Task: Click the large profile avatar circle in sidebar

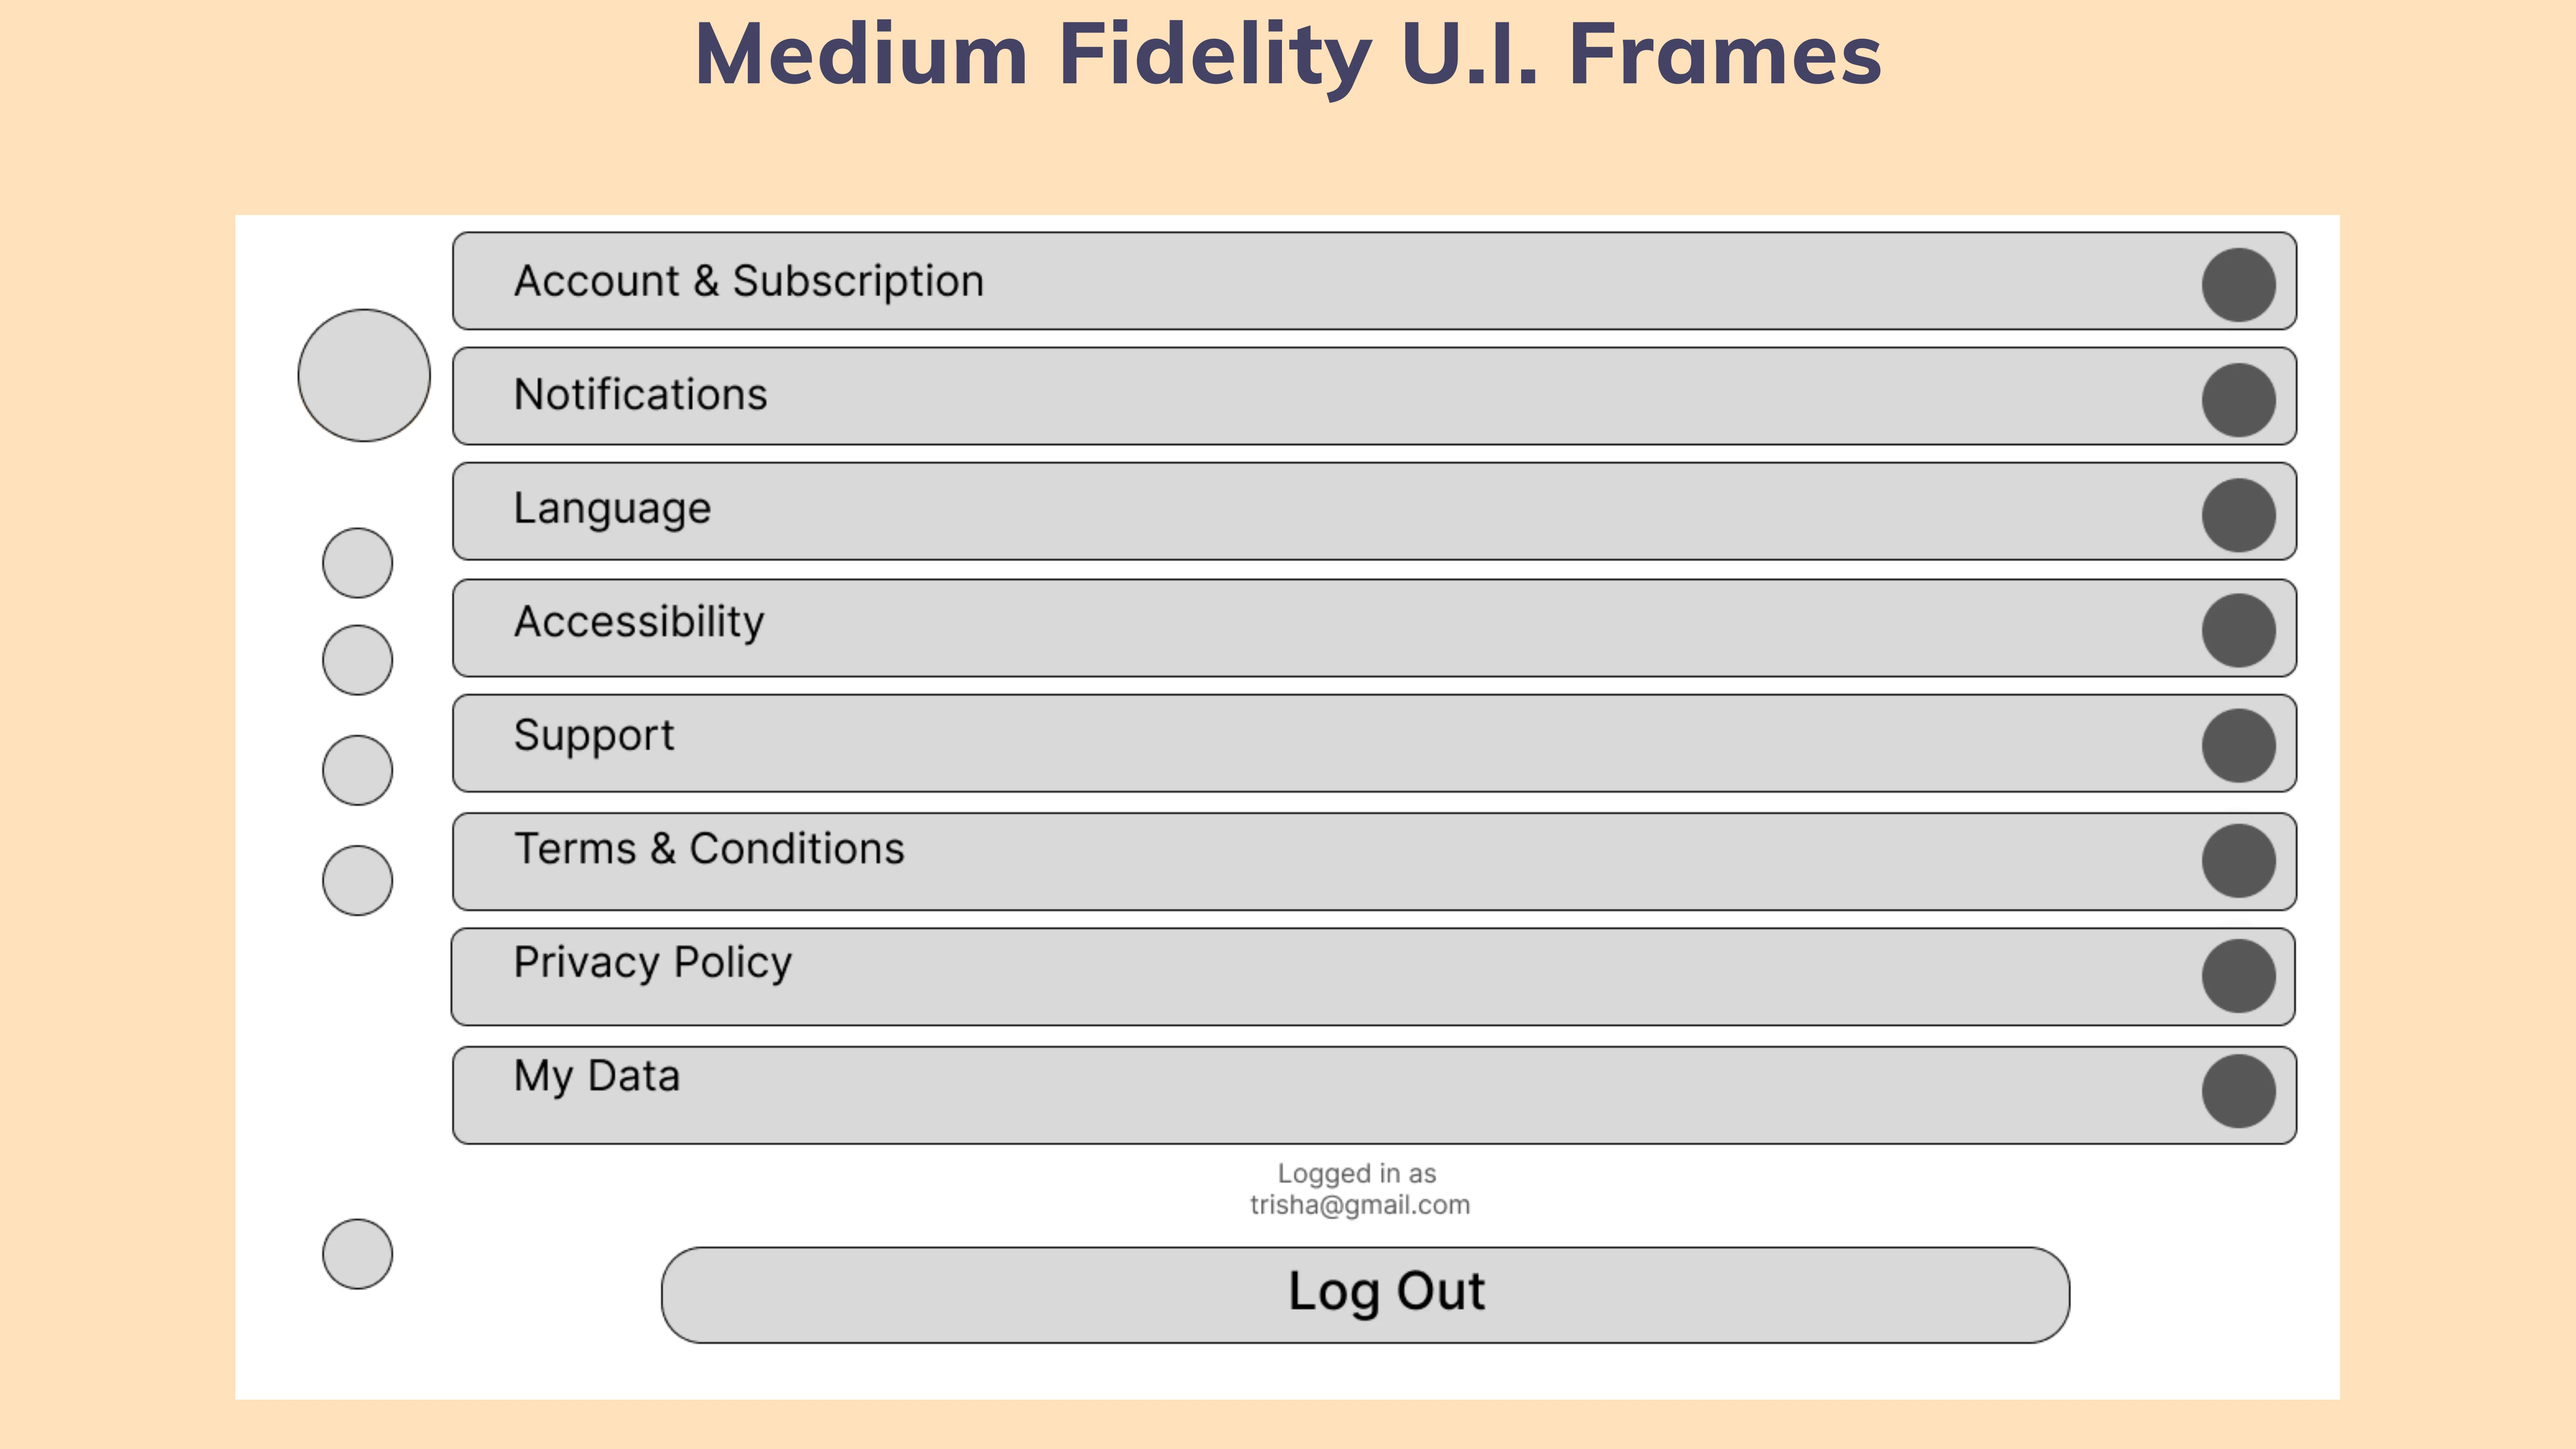Action: 364,375
